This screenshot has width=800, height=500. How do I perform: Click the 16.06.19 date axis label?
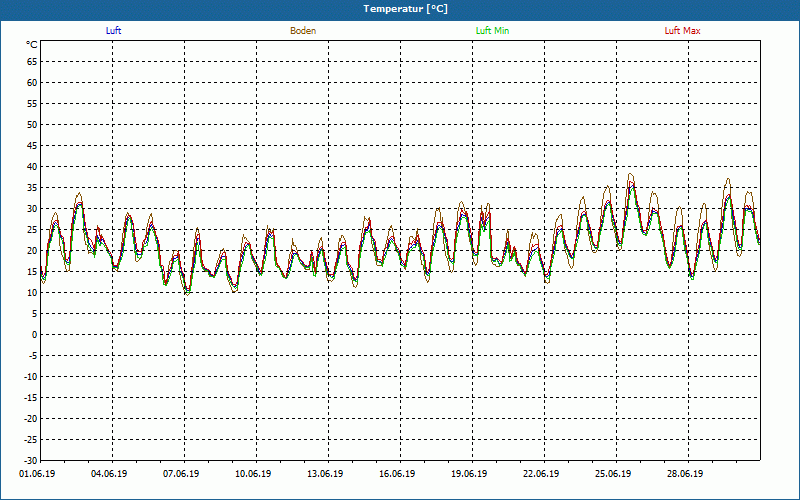point(397,474)
